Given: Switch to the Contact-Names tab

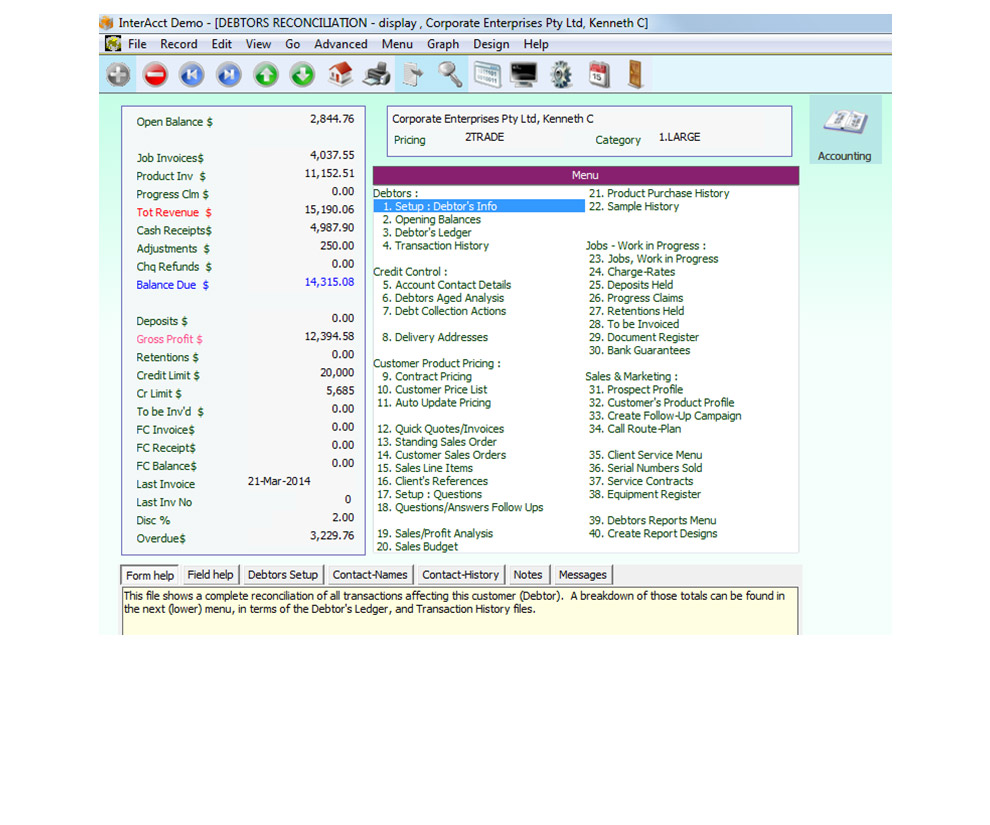Looking at the screenshot, I should 370,574.
